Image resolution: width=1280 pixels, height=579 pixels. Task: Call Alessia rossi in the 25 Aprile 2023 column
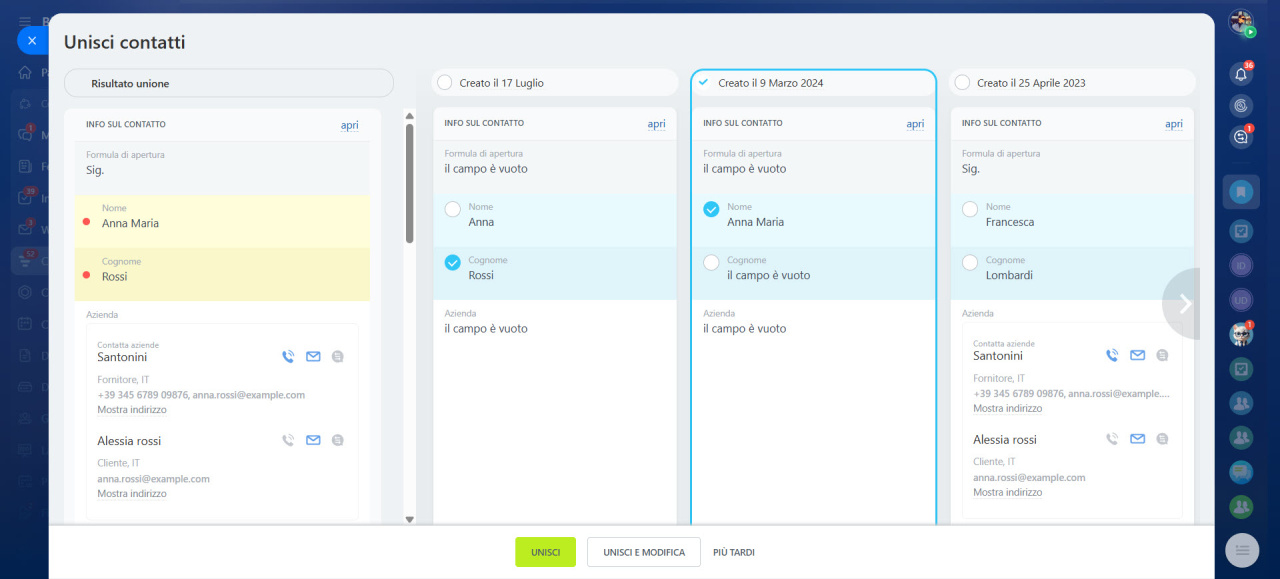(1112, 439)
